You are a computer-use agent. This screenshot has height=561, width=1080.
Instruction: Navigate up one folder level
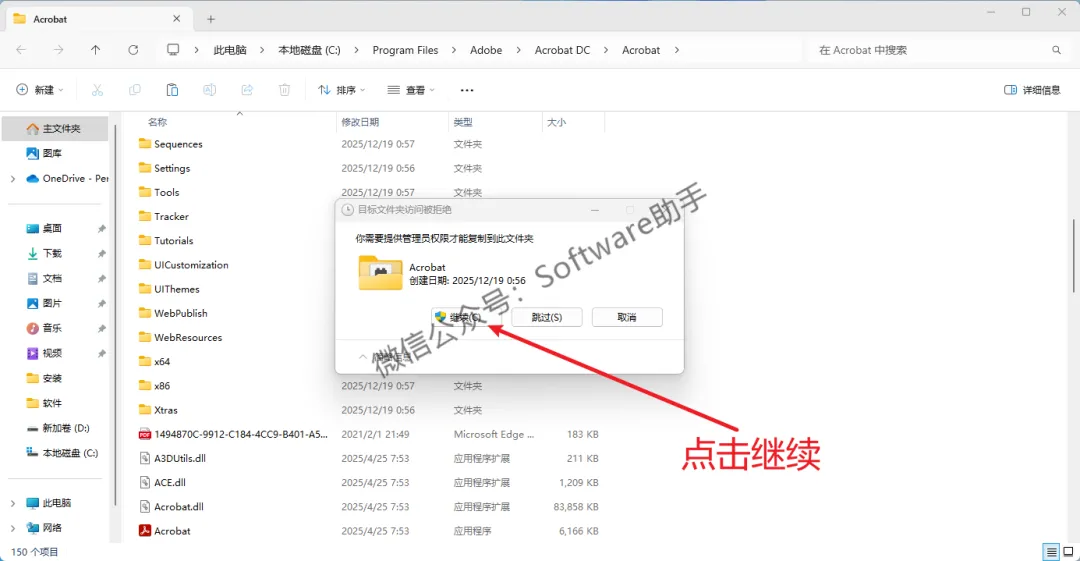[x=96, y=50]
